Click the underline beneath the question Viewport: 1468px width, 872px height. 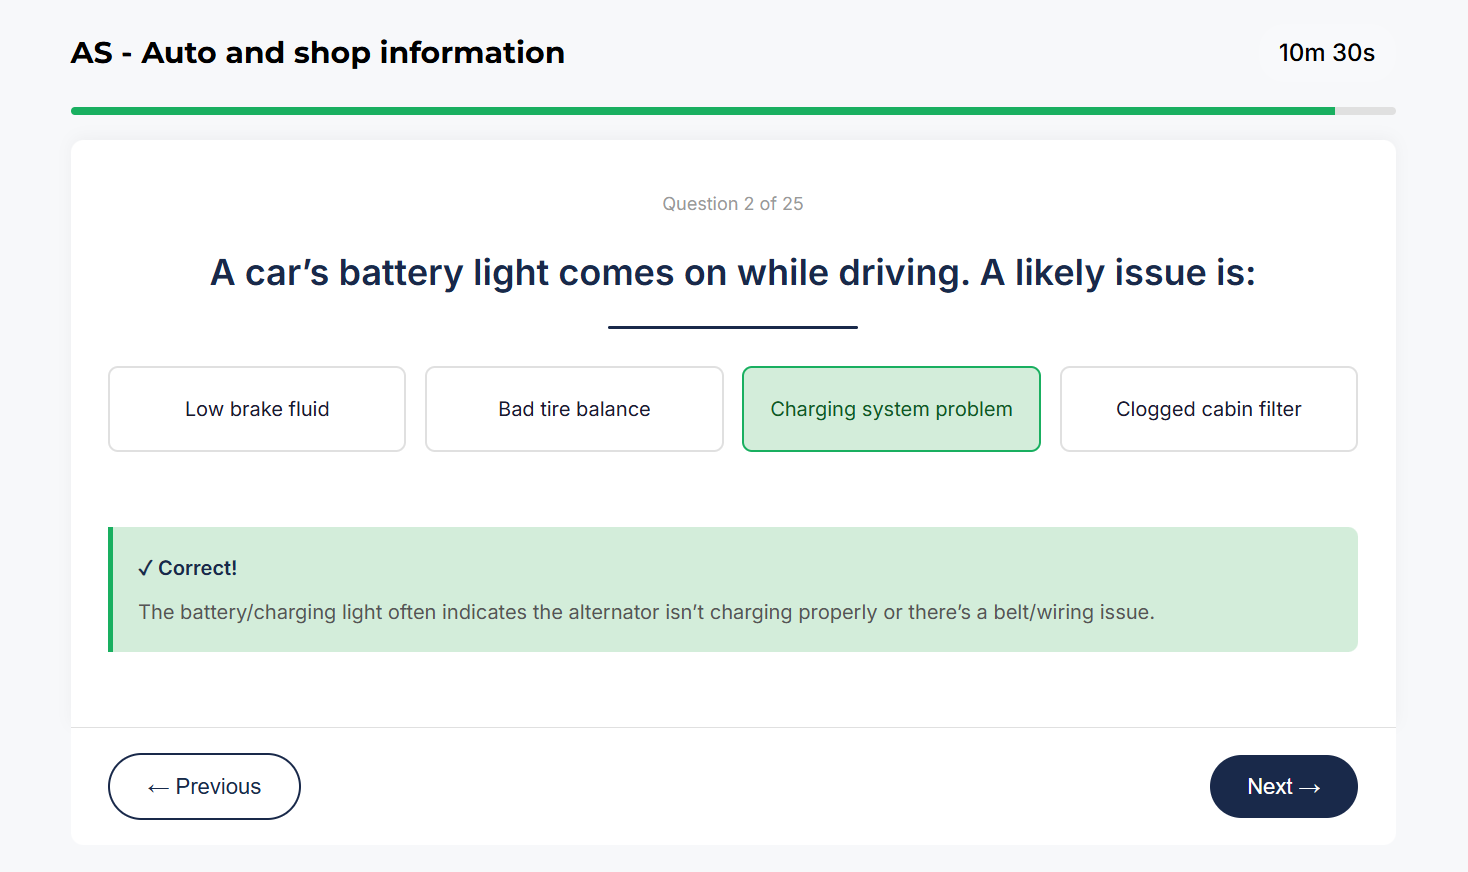tap(732, 326)
